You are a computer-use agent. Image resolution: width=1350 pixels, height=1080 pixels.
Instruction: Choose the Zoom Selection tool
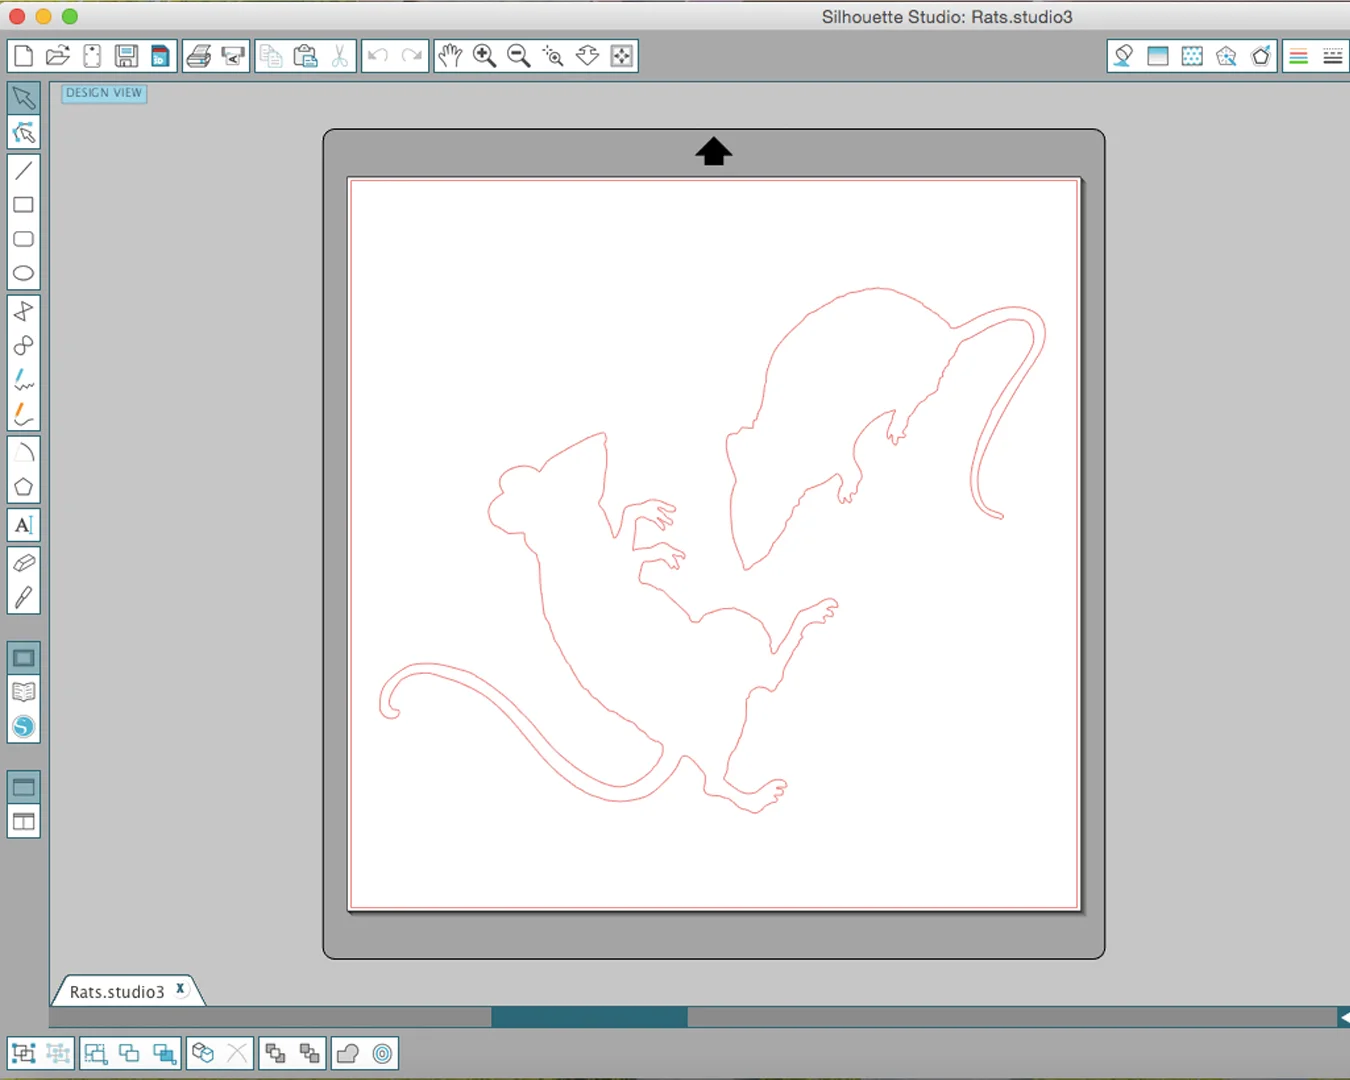pos(553,56)
